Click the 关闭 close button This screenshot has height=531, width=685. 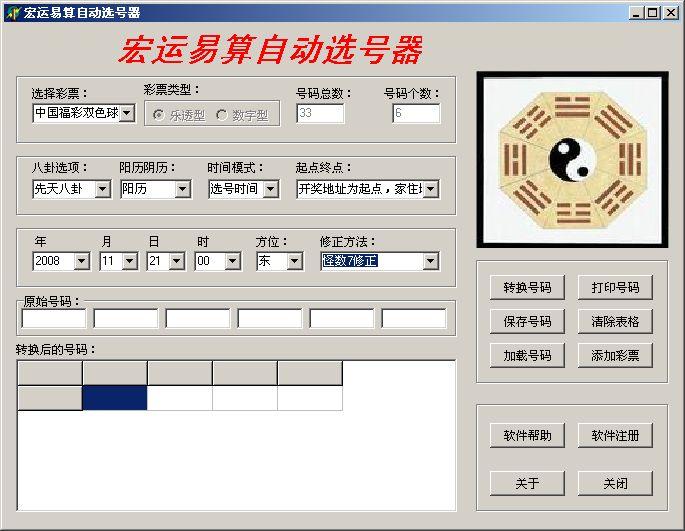tap(615, 483)
